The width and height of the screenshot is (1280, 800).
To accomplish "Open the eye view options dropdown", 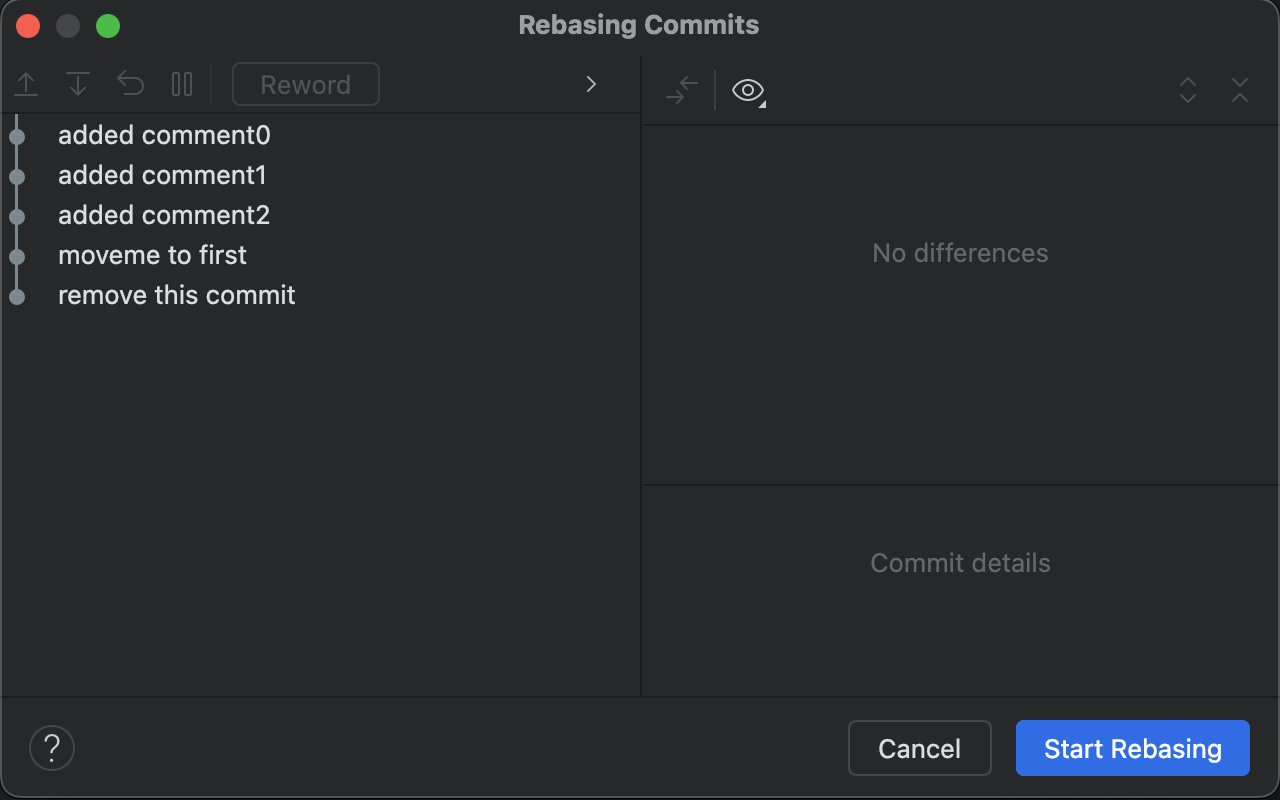I will 748,91.
